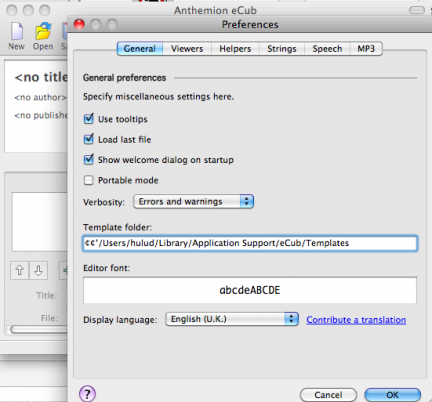Open the Strings tab
Viewport: 432px width, 402px height.
coord(282,49)
